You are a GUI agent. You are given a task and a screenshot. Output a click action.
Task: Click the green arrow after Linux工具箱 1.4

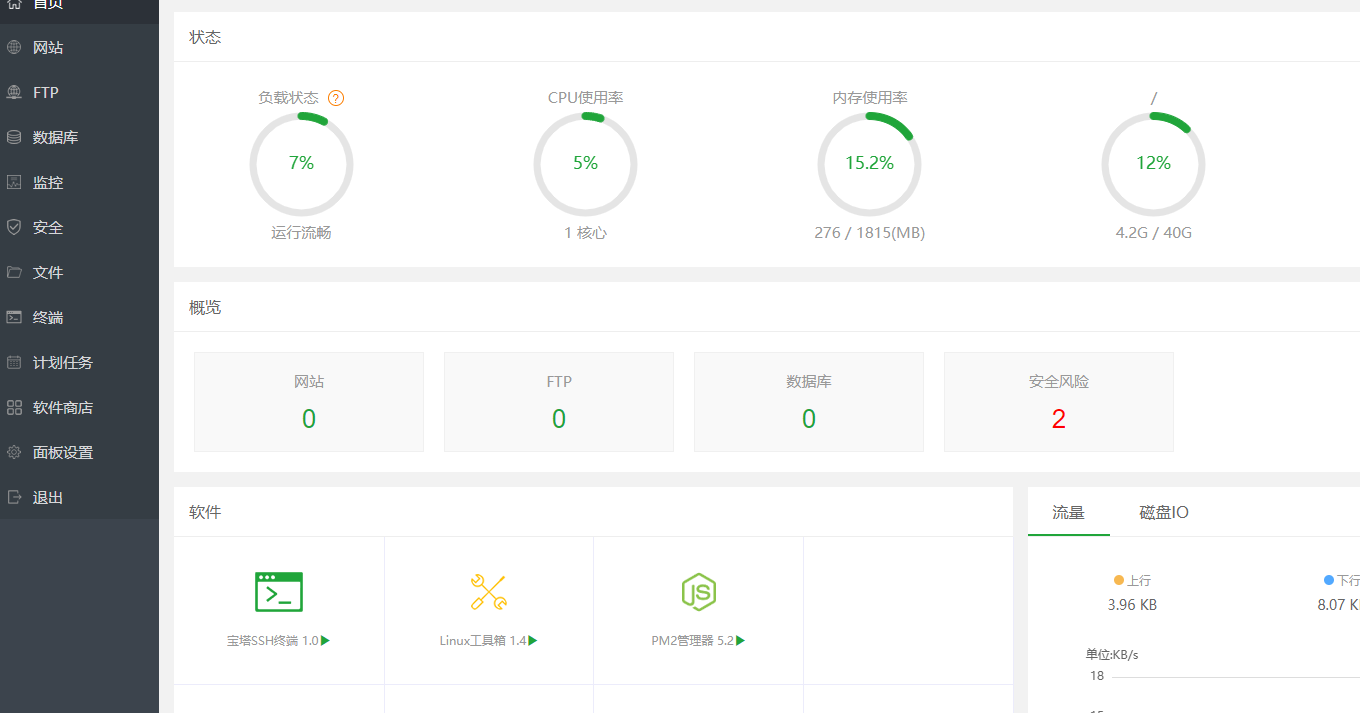tap(533, 640)
